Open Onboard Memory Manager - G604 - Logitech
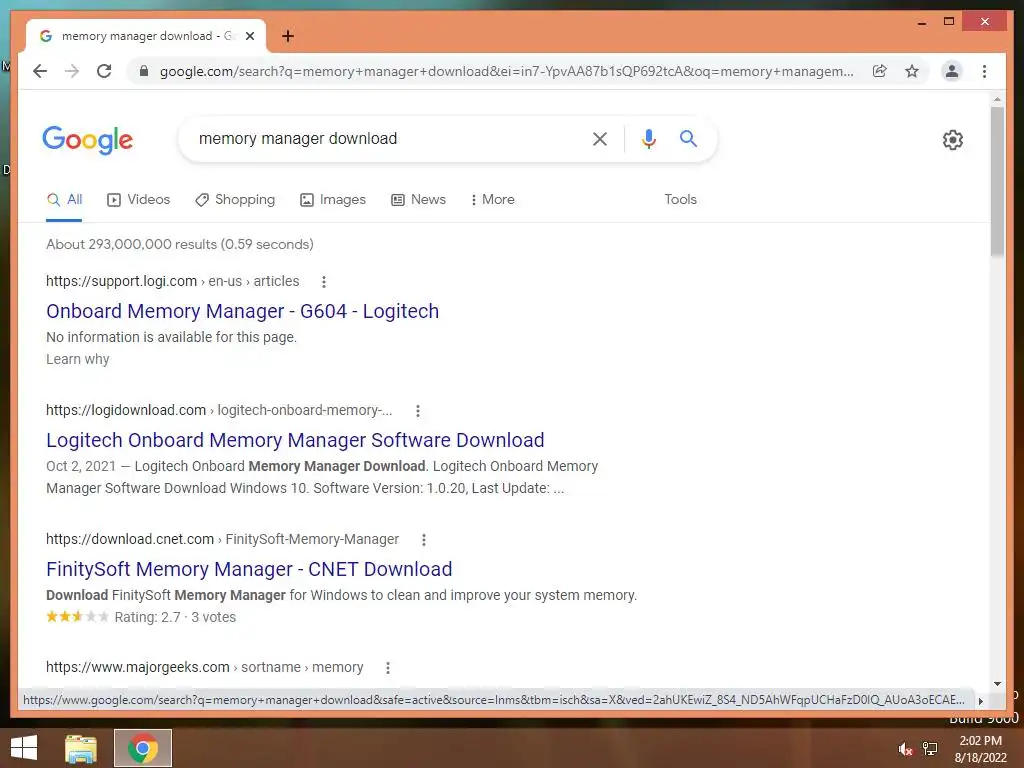This screenshot has height=768, width=1024. click(x=242, y=312)
